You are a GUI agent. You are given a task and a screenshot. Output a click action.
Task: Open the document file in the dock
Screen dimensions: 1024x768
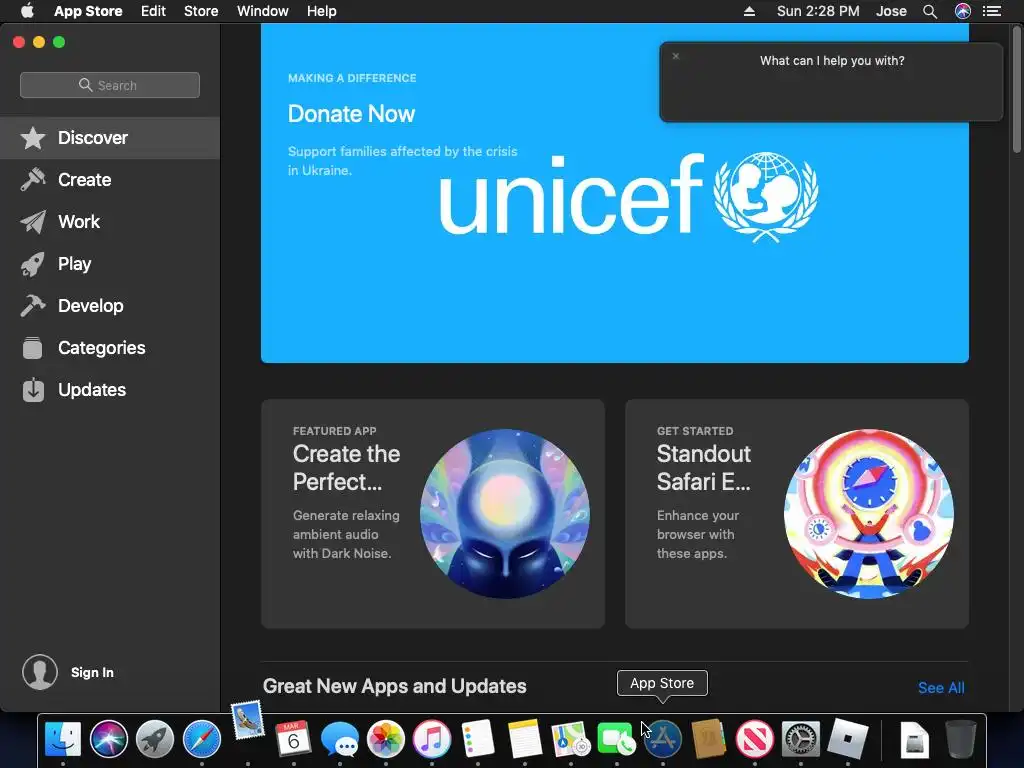click(x=914, y=739)
